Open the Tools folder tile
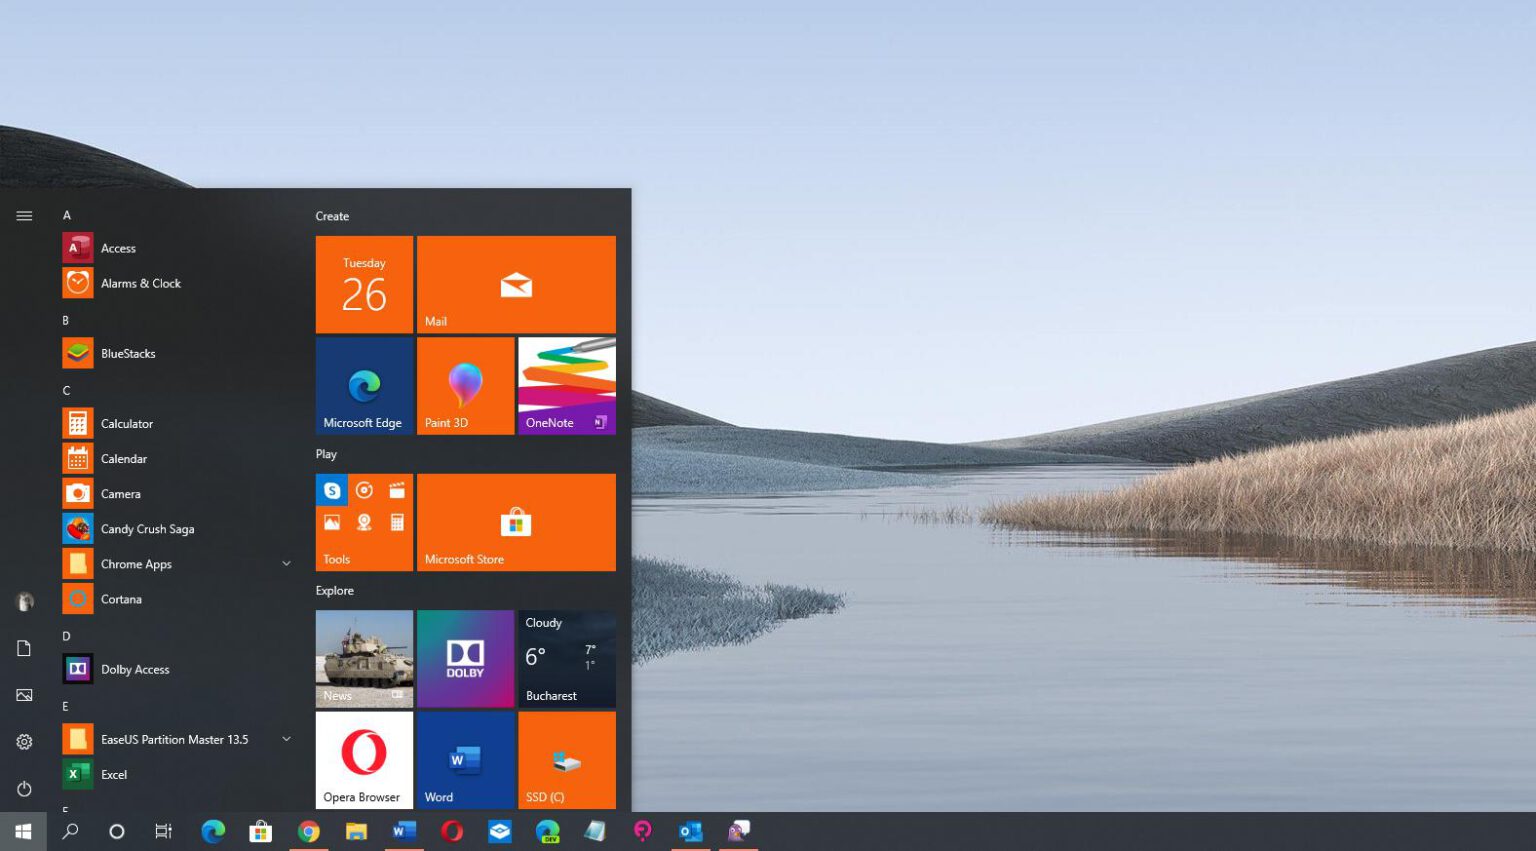Image resolution: width=1536 pixels, height=851 pixels. (x=364, y=522)
